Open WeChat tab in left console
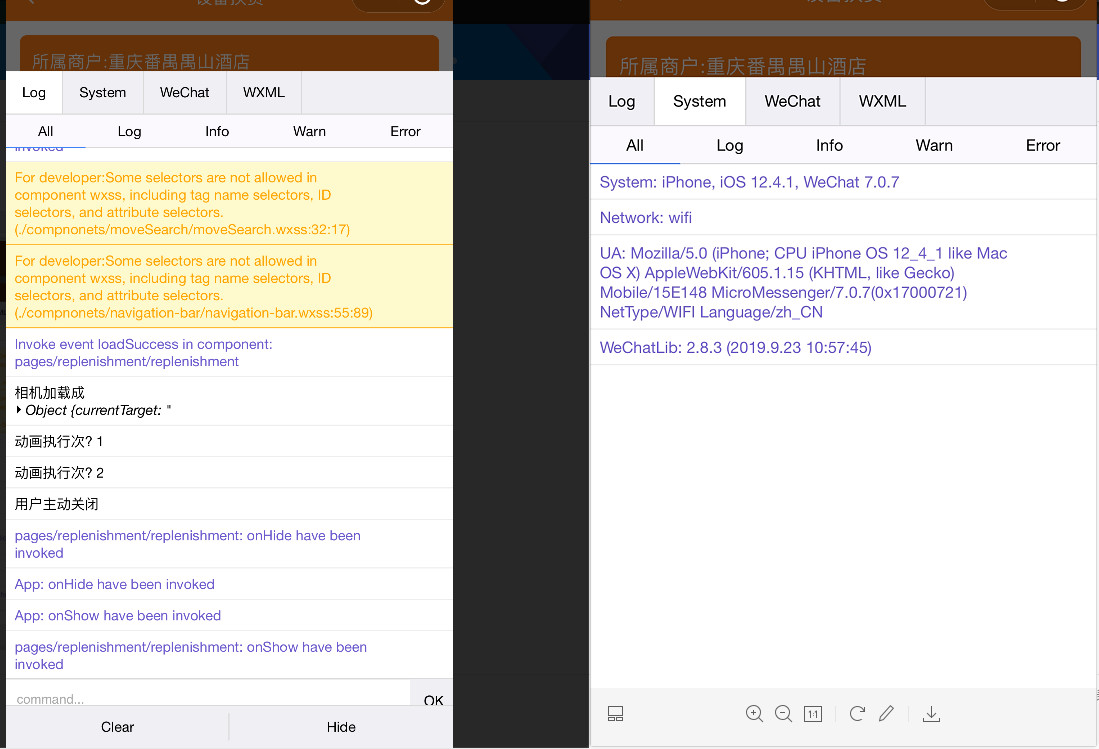Screen dimensions: 1099x749 coord(184,92)
